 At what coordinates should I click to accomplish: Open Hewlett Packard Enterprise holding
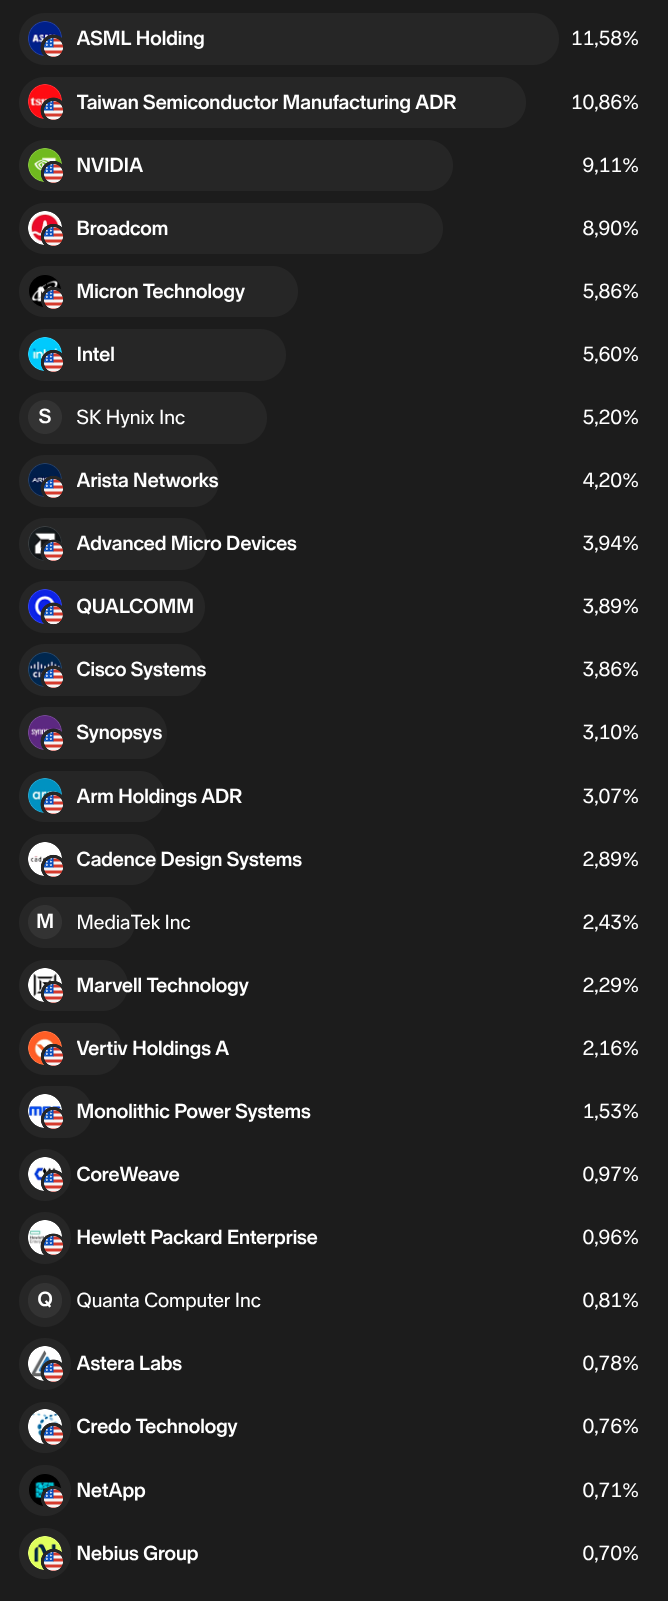point(197,1238)
